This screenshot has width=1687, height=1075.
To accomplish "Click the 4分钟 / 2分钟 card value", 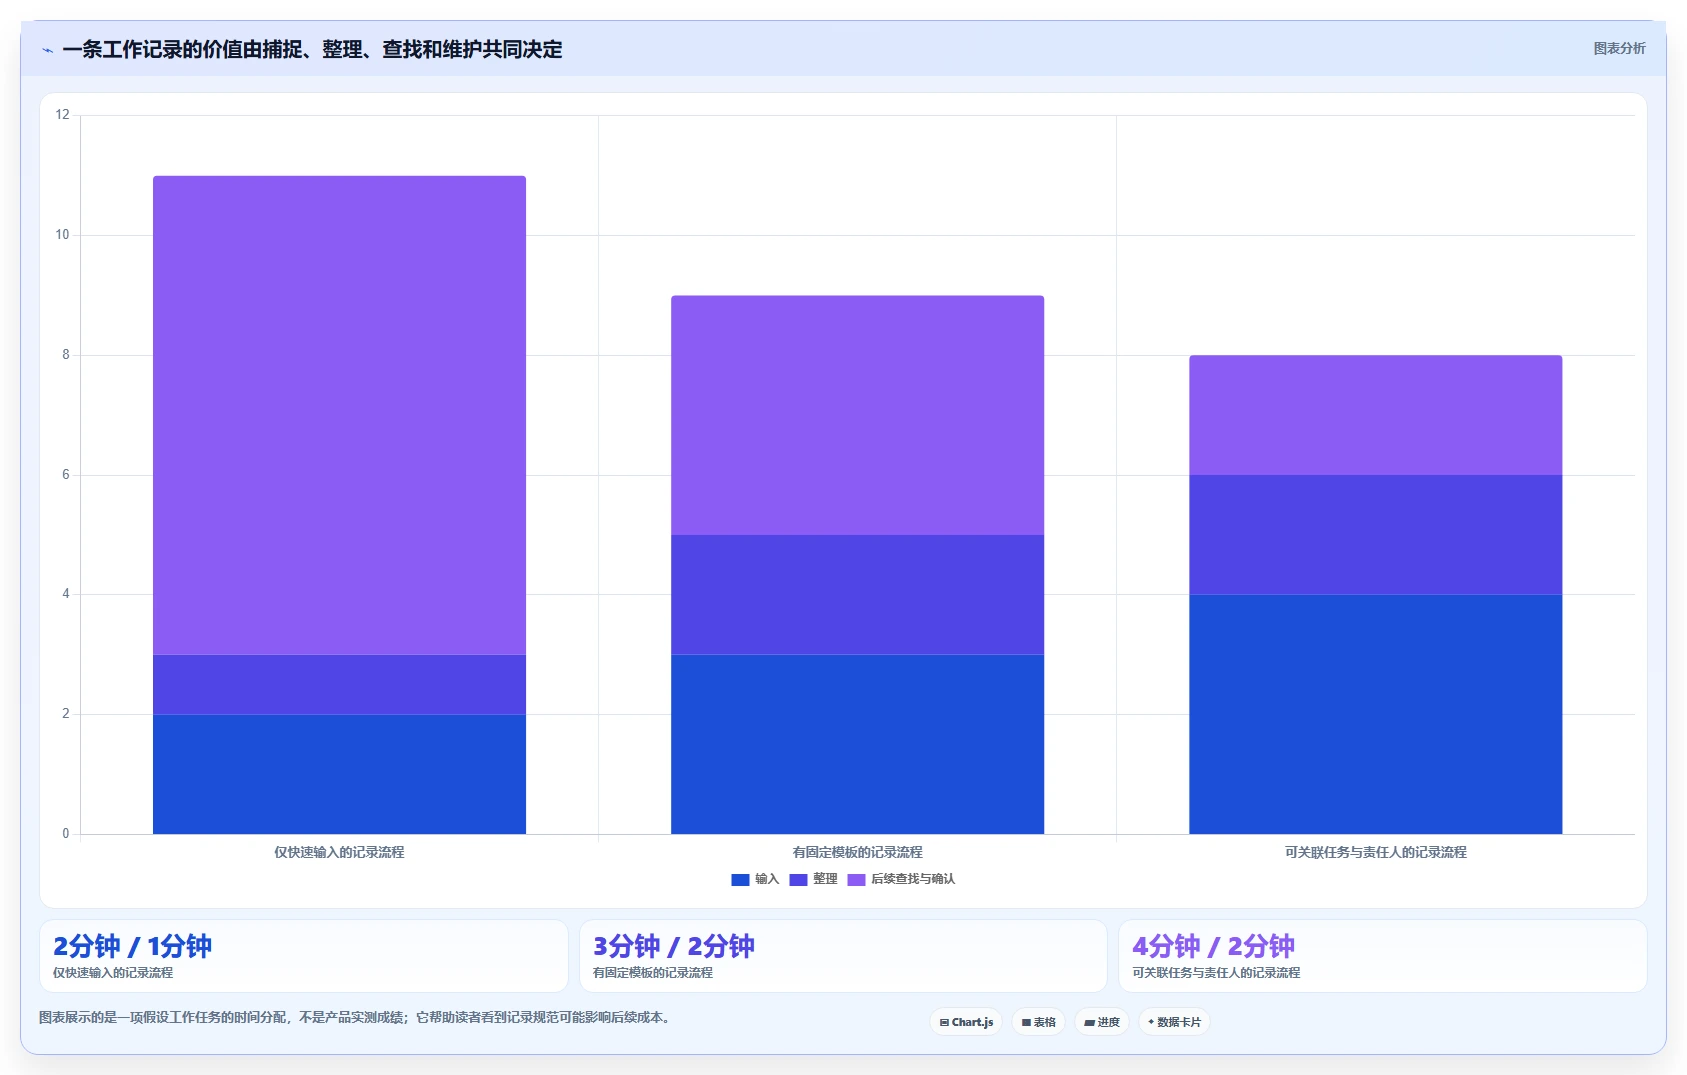I will [1213, 946].
